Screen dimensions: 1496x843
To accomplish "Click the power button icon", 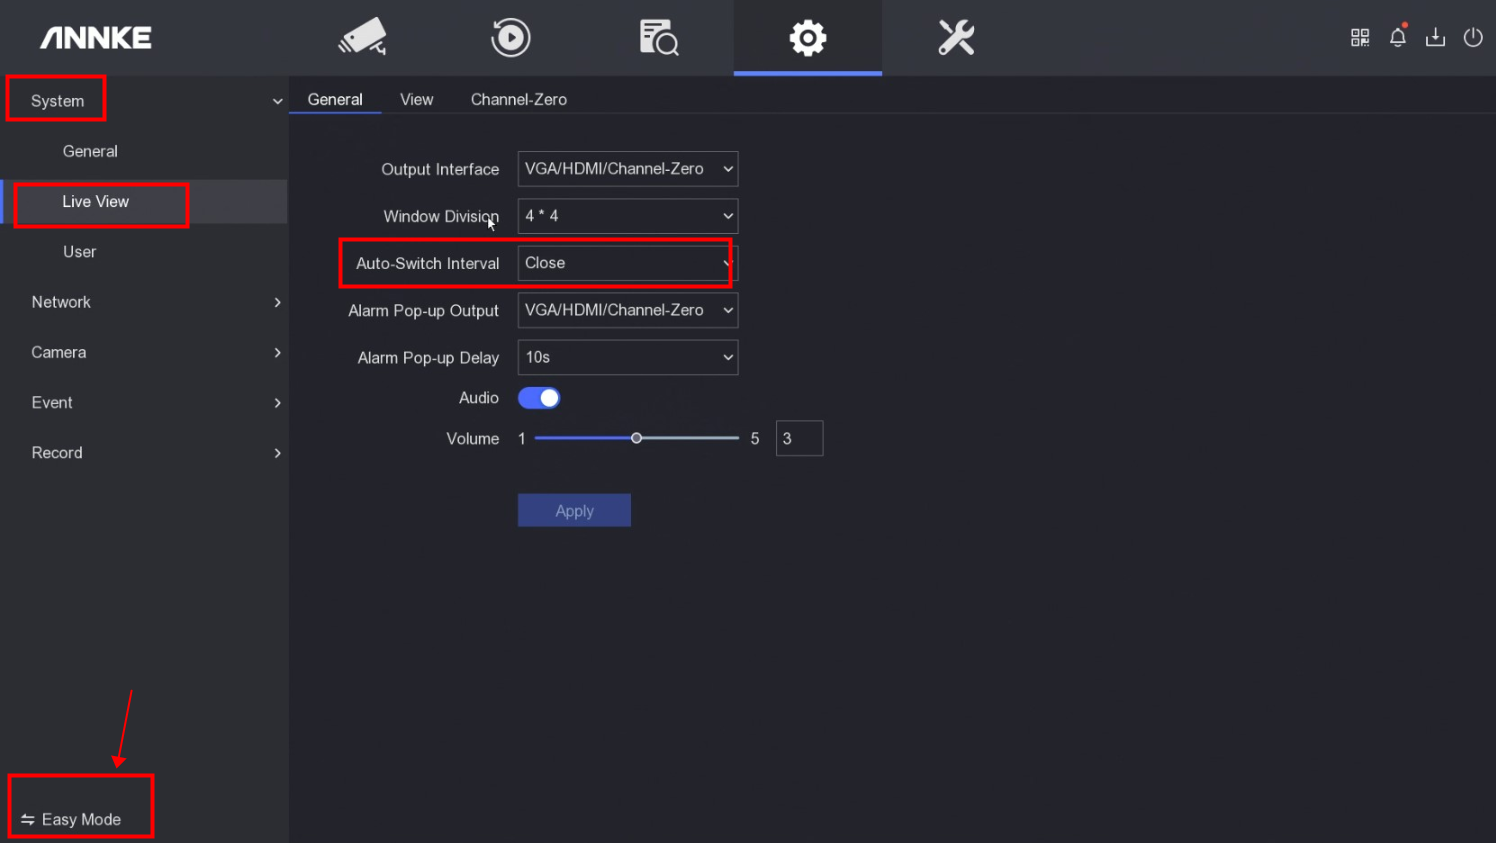I will (1473, 37).
